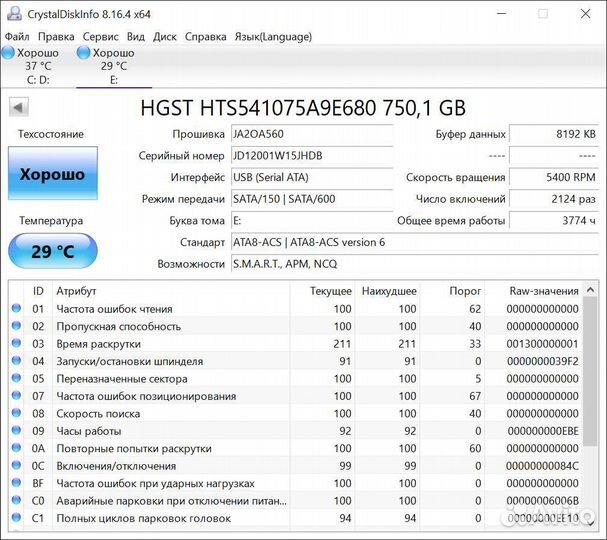Select row Частота ошибок позиционирования
607x540 pixels.
[x=296, y=396]
